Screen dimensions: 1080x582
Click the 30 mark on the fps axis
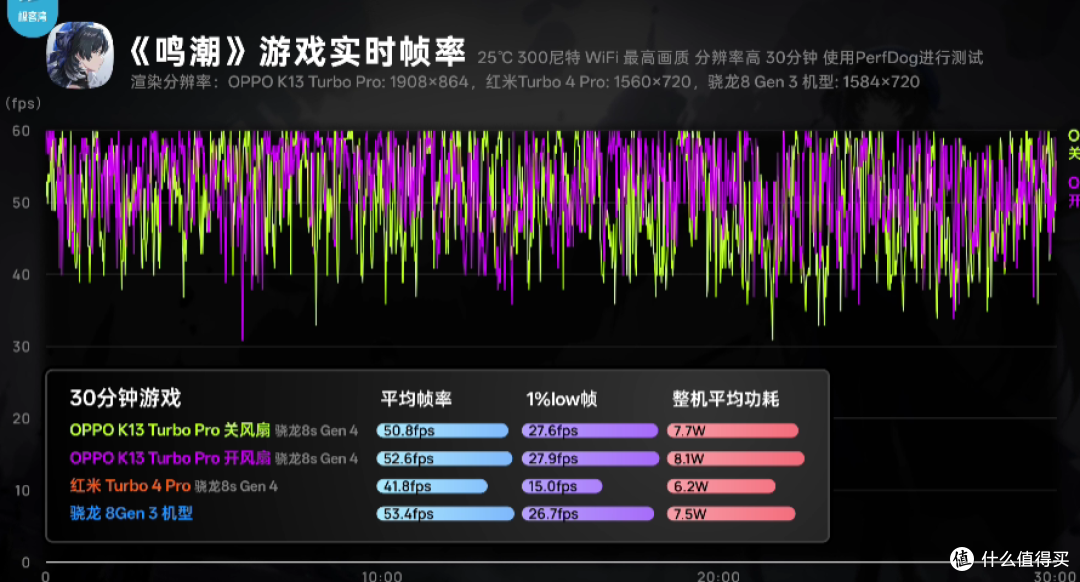click(x=21, y=347)
